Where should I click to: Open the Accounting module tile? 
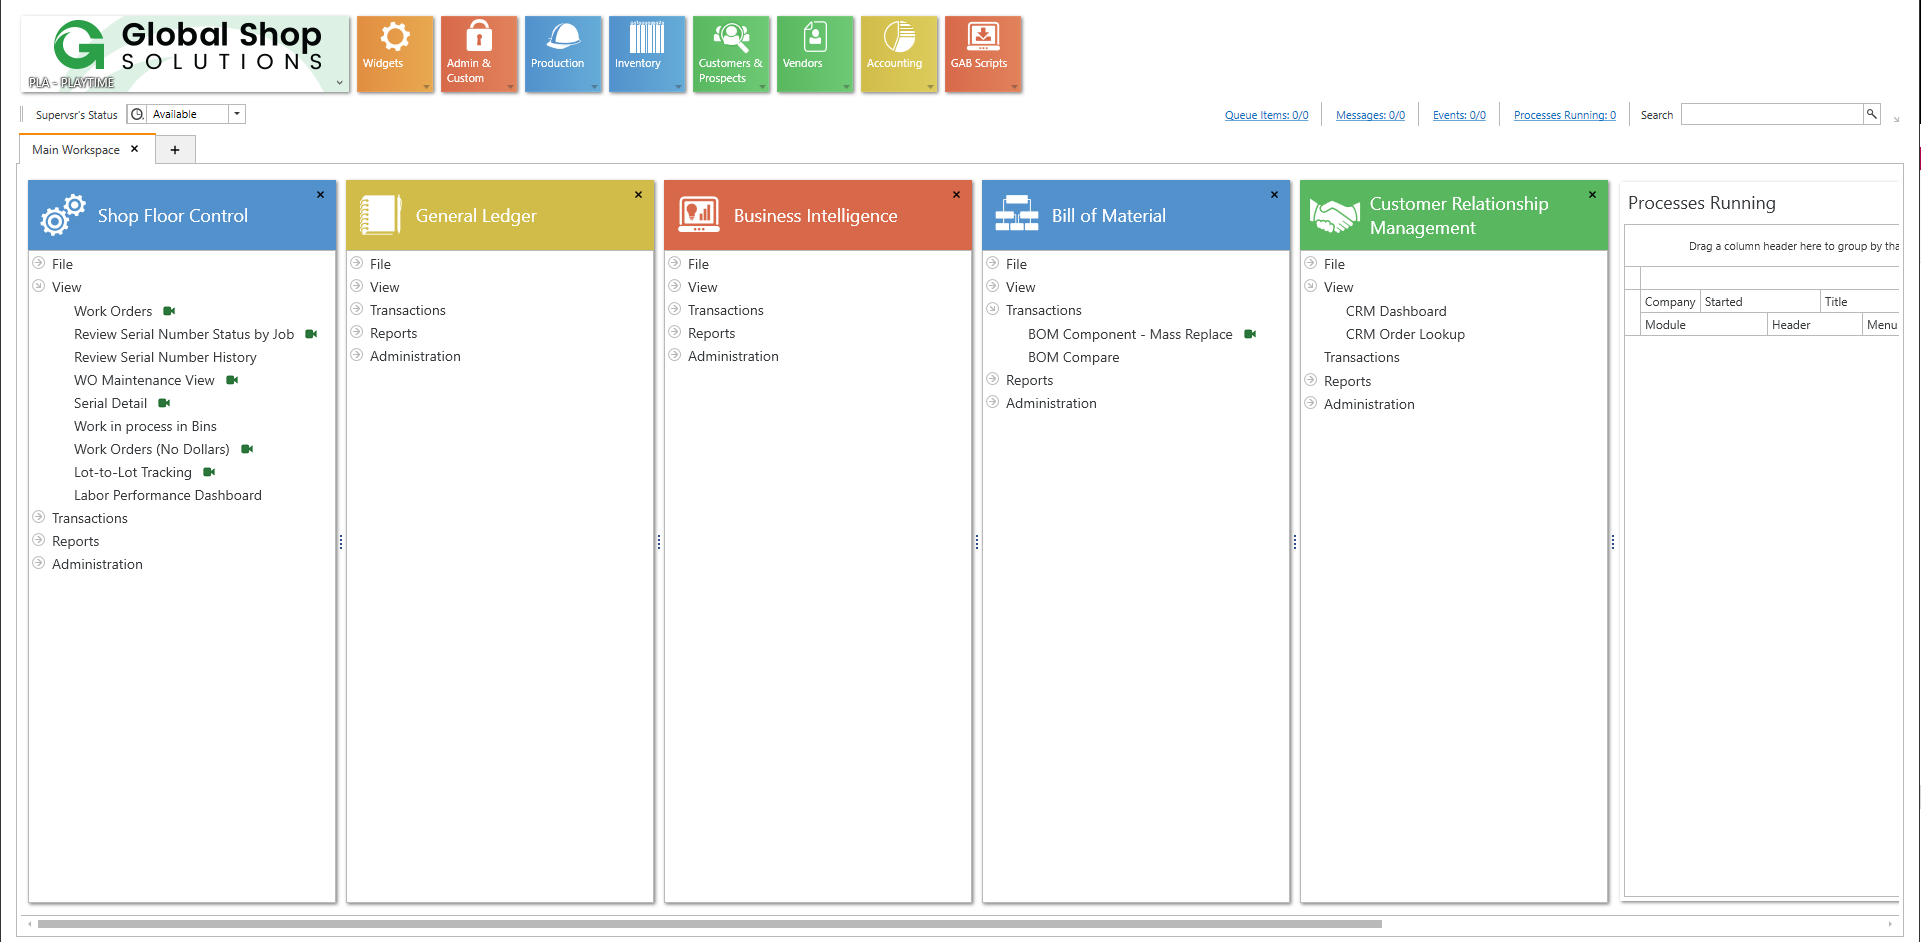(x=899, y=54)
